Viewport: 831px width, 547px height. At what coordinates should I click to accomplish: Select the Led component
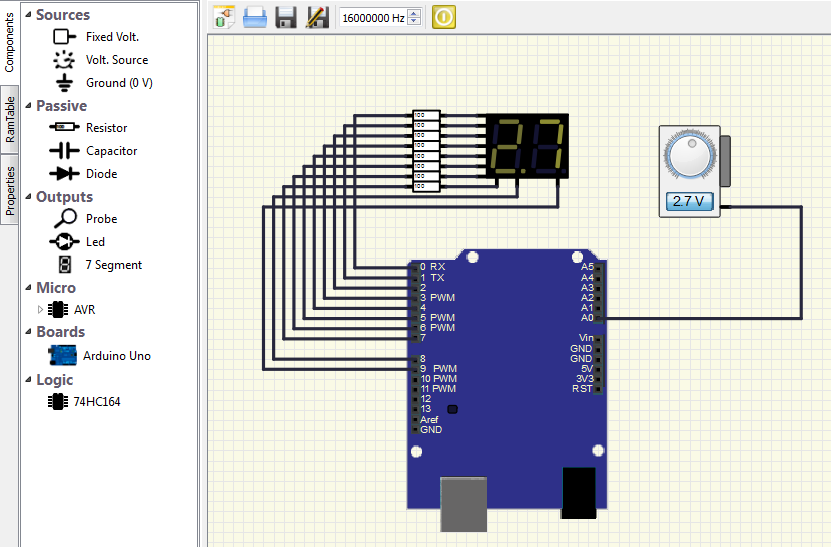(x=95, y=242)
